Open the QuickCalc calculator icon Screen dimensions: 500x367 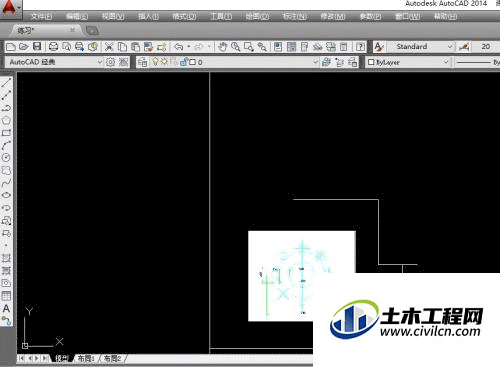344,47
